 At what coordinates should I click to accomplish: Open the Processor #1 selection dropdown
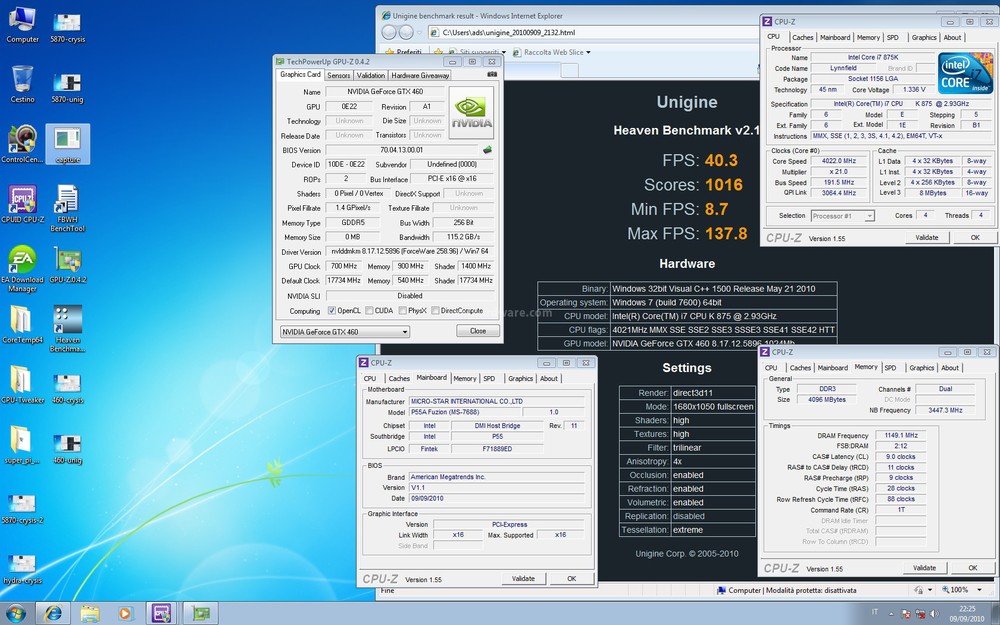[x=842, y=216]
